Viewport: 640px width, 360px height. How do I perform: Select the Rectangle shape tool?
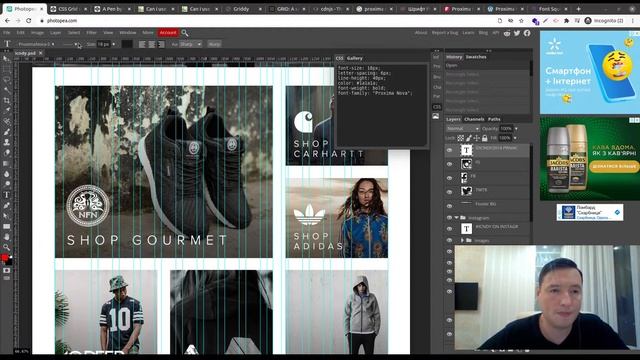pos(7,226)
